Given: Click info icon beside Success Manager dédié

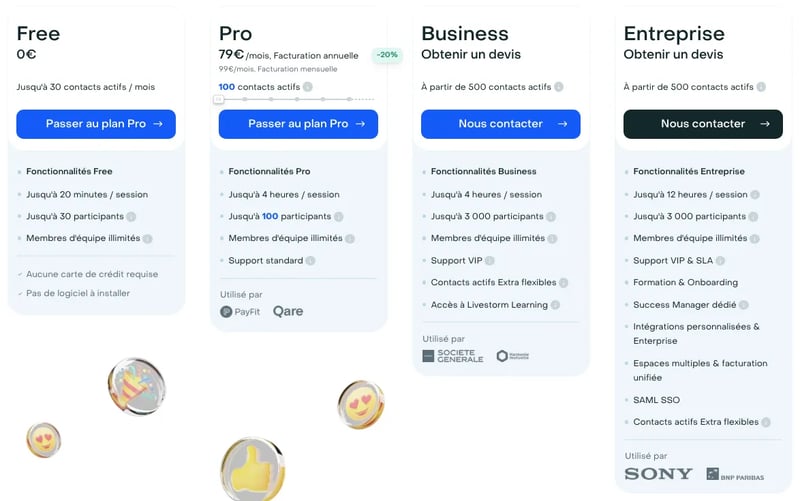Looking at the screenshot, I should pos(743,305).
